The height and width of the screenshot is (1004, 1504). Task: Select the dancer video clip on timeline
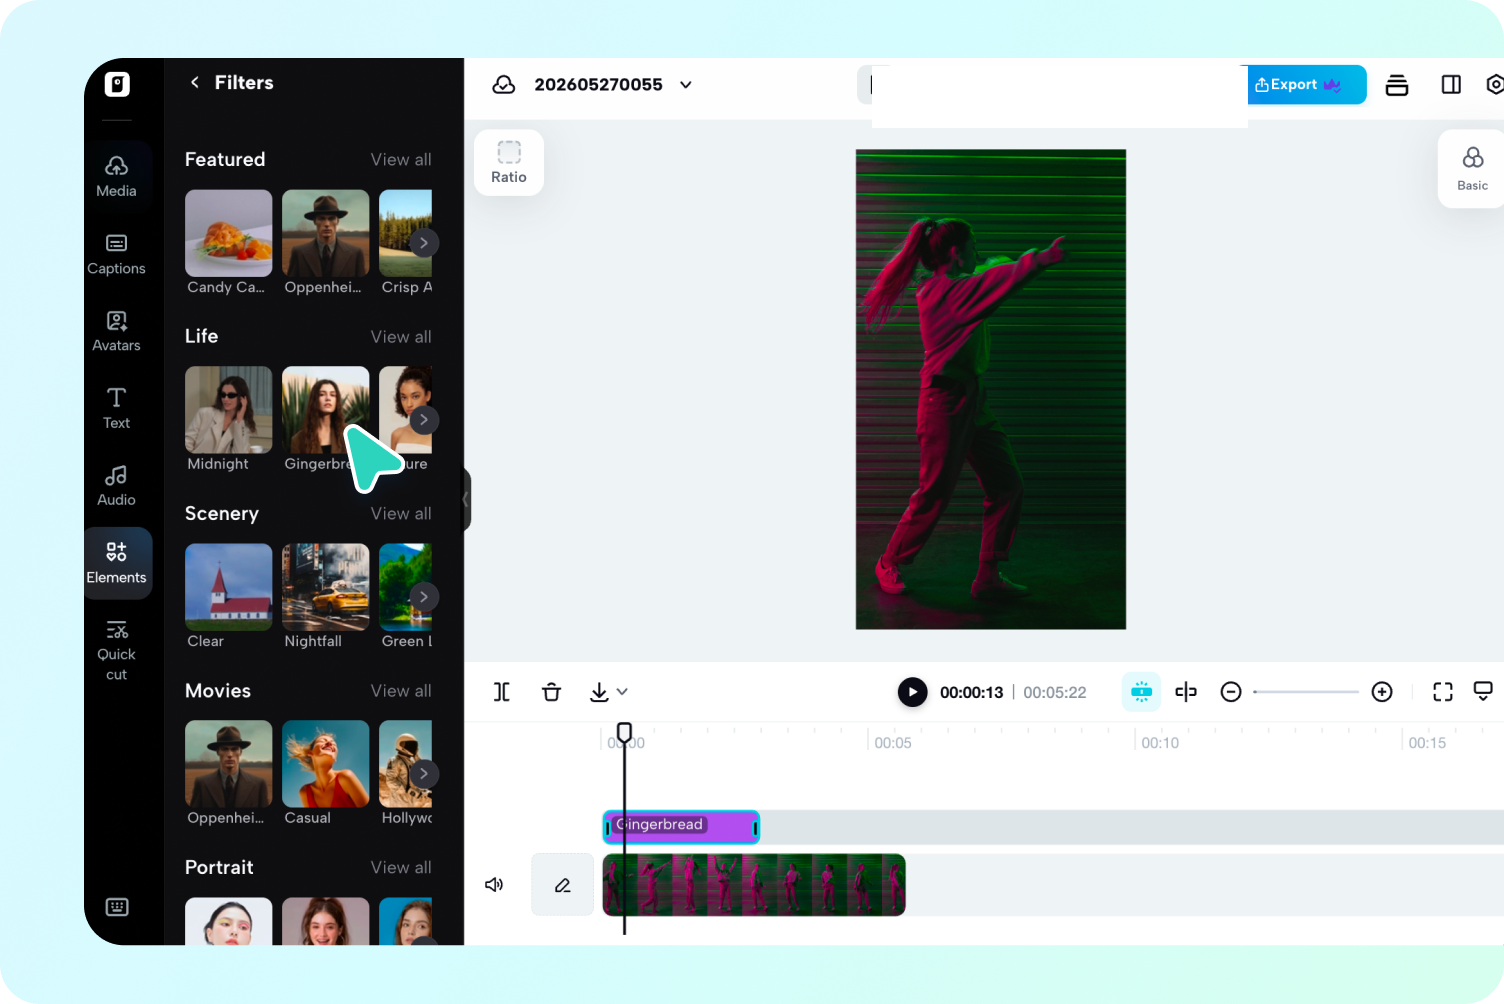(754, 885)
